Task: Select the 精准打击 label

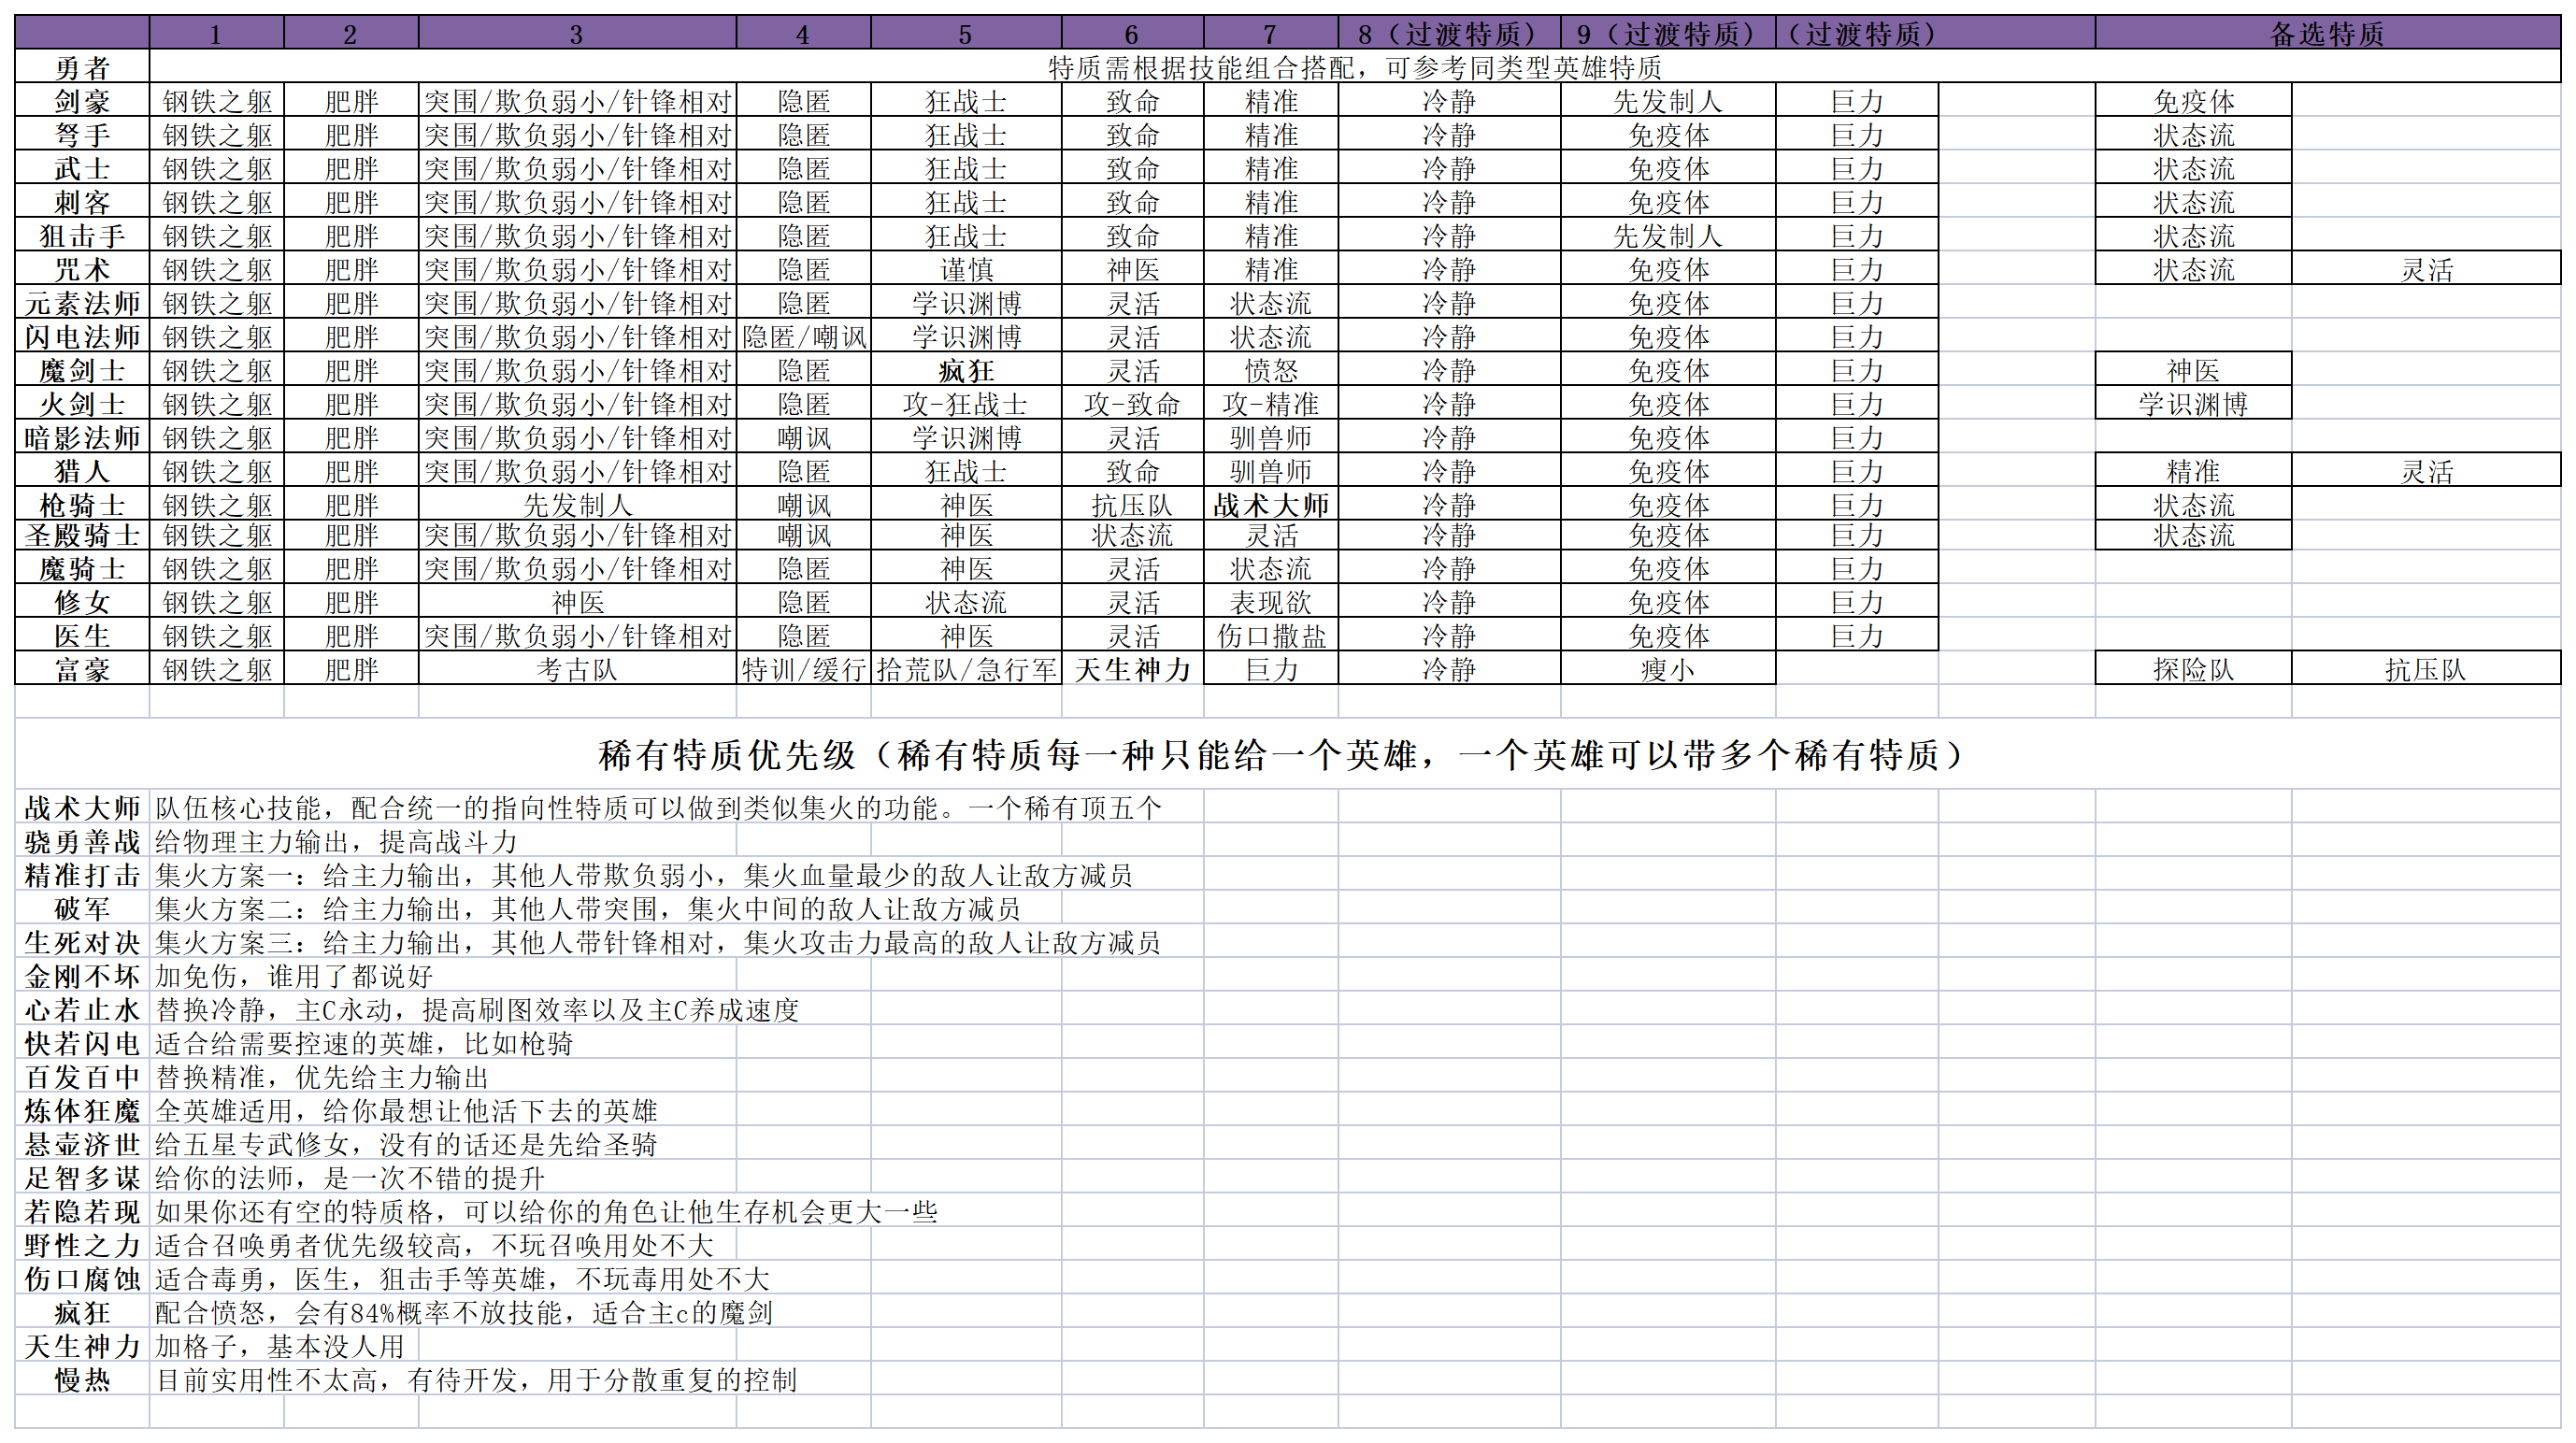Action: [82, 875]
